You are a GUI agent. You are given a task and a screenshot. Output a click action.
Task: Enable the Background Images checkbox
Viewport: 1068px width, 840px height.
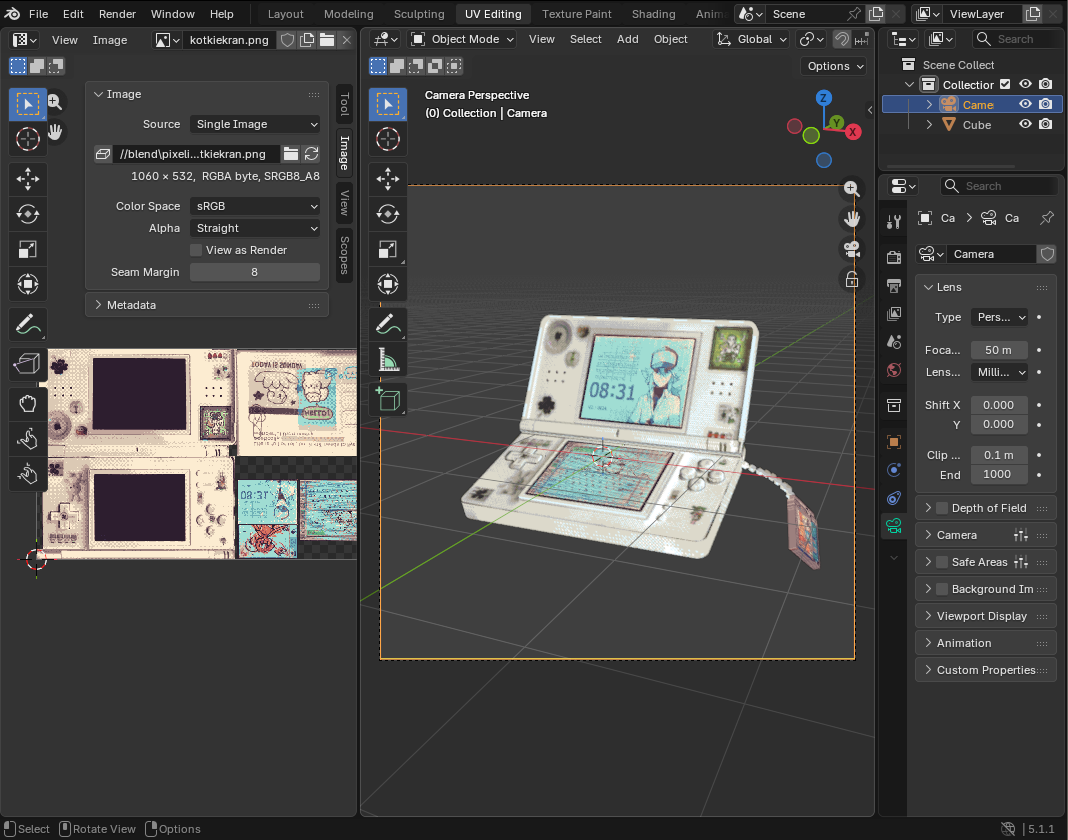coord(942,589)
